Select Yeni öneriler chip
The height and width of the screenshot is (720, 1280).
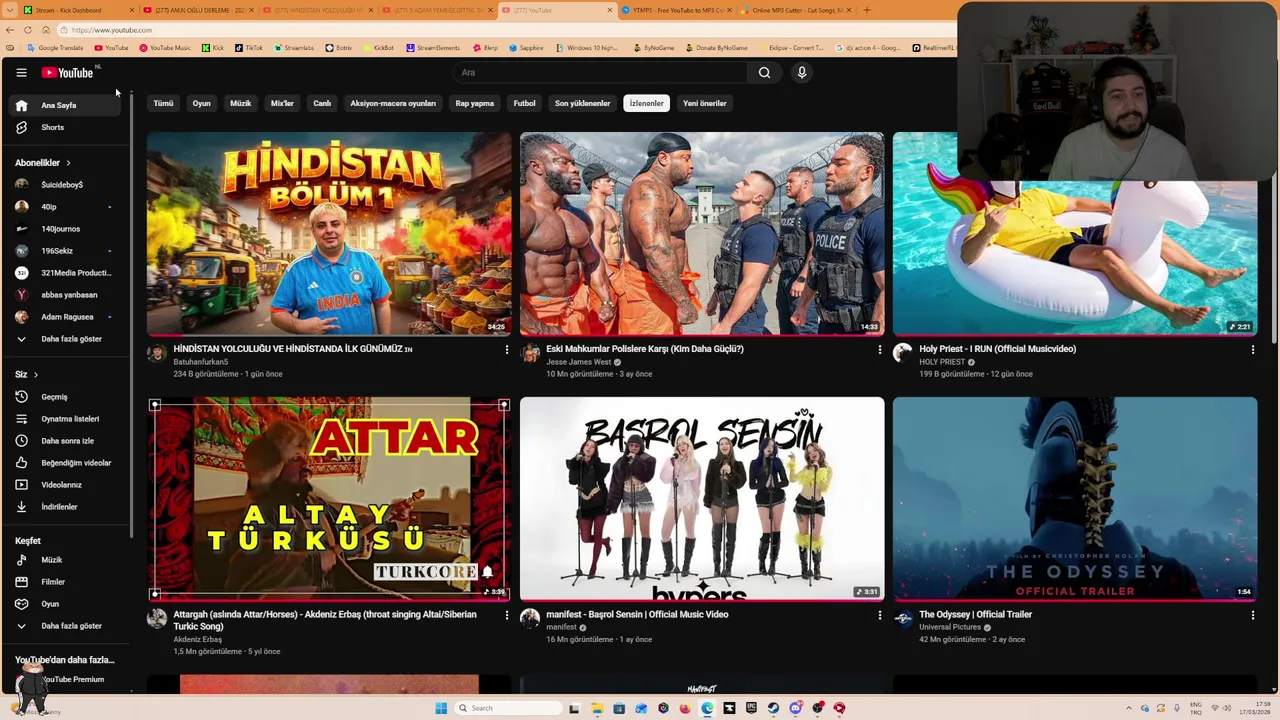(x=705, y=103)
